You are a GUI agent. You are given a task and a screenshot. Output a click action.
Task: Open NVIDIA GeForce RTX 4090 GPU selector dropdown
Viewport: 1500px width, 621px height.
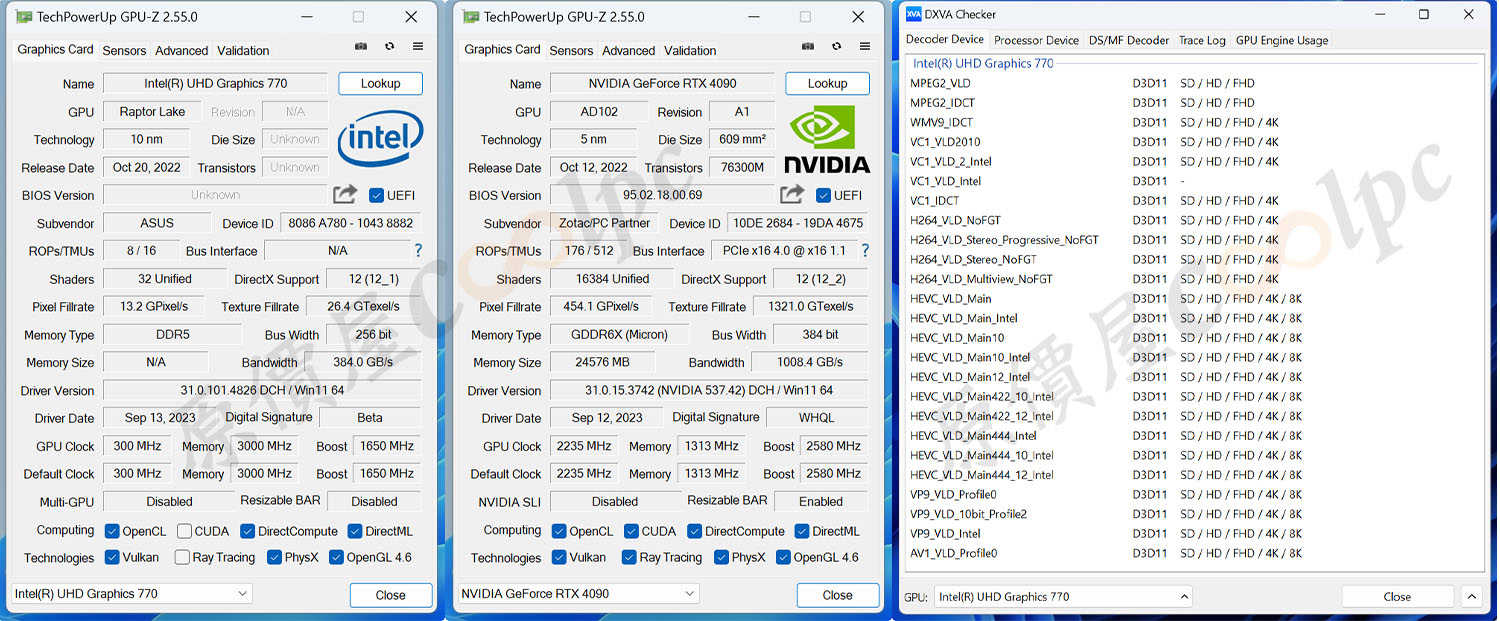click(x=578, y=594)
